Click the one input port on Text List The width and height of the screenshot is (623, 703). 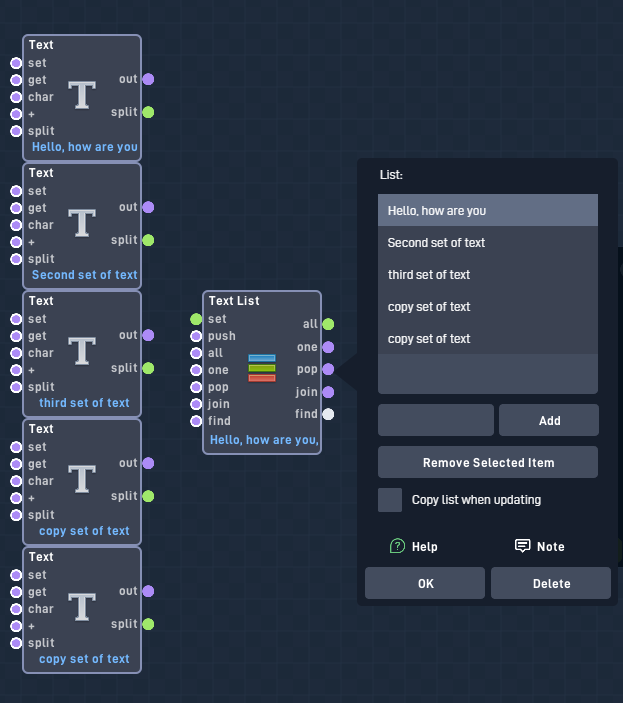pyautogui.click(x=196, y=370)
